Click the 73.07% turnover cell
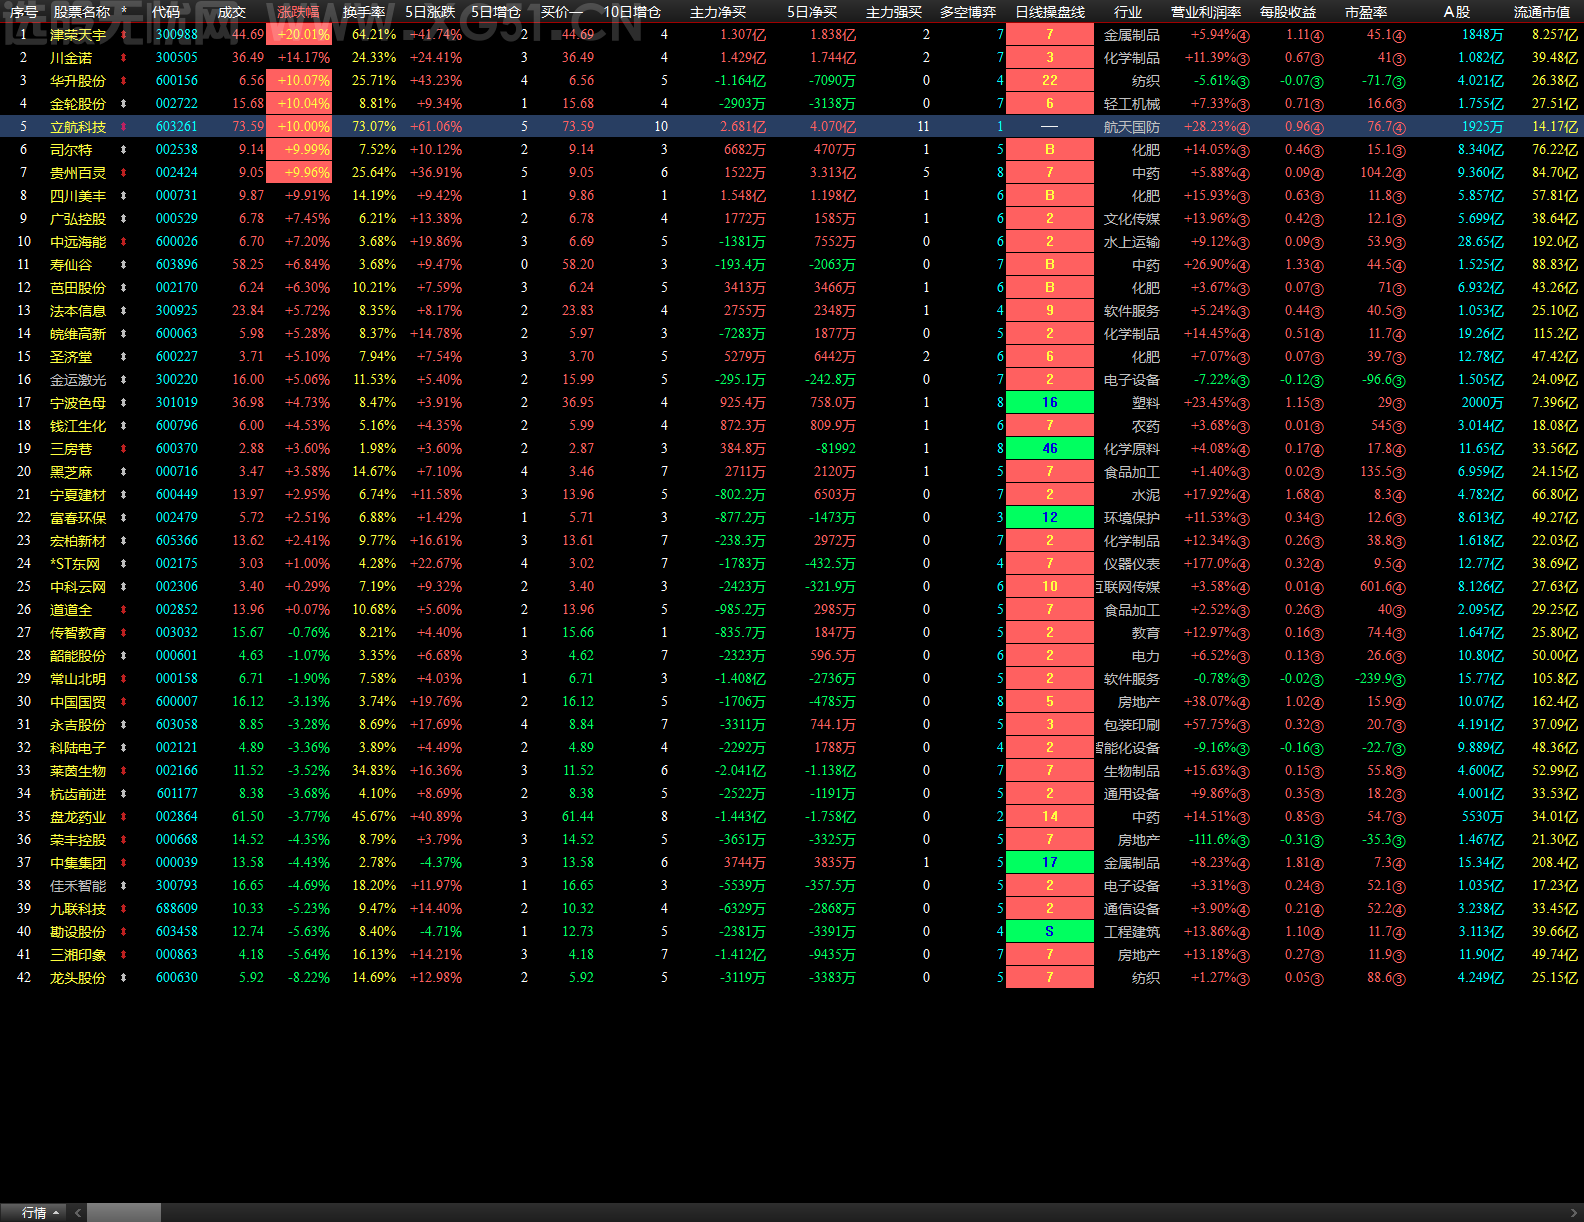This screenshot has width=1584, height=1222. 375,127
